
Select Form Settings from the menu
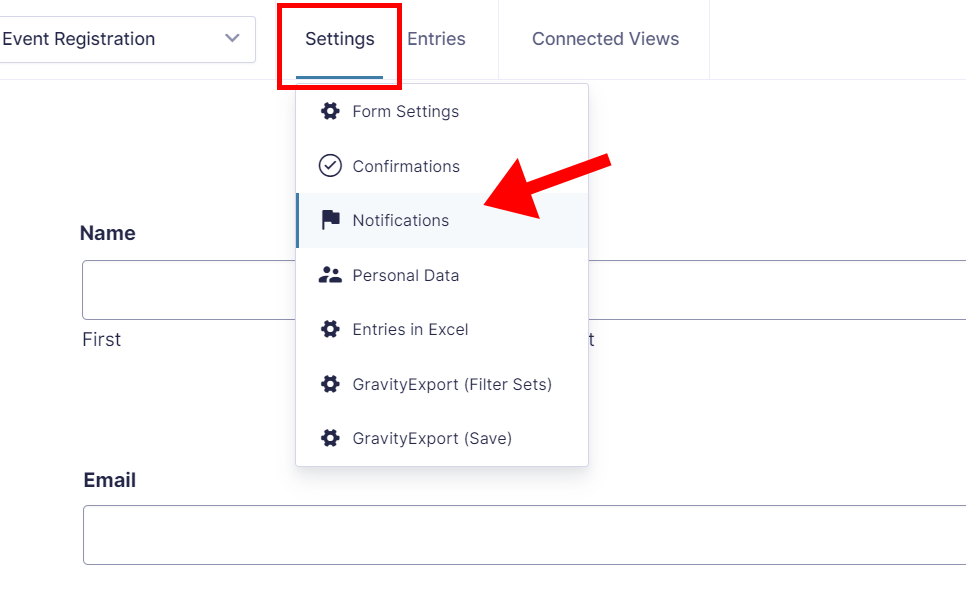[x=405, y=111]
